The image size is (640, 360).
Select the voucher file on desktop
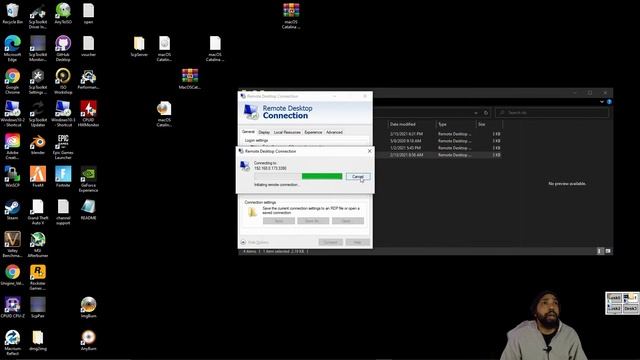(89, 46)
